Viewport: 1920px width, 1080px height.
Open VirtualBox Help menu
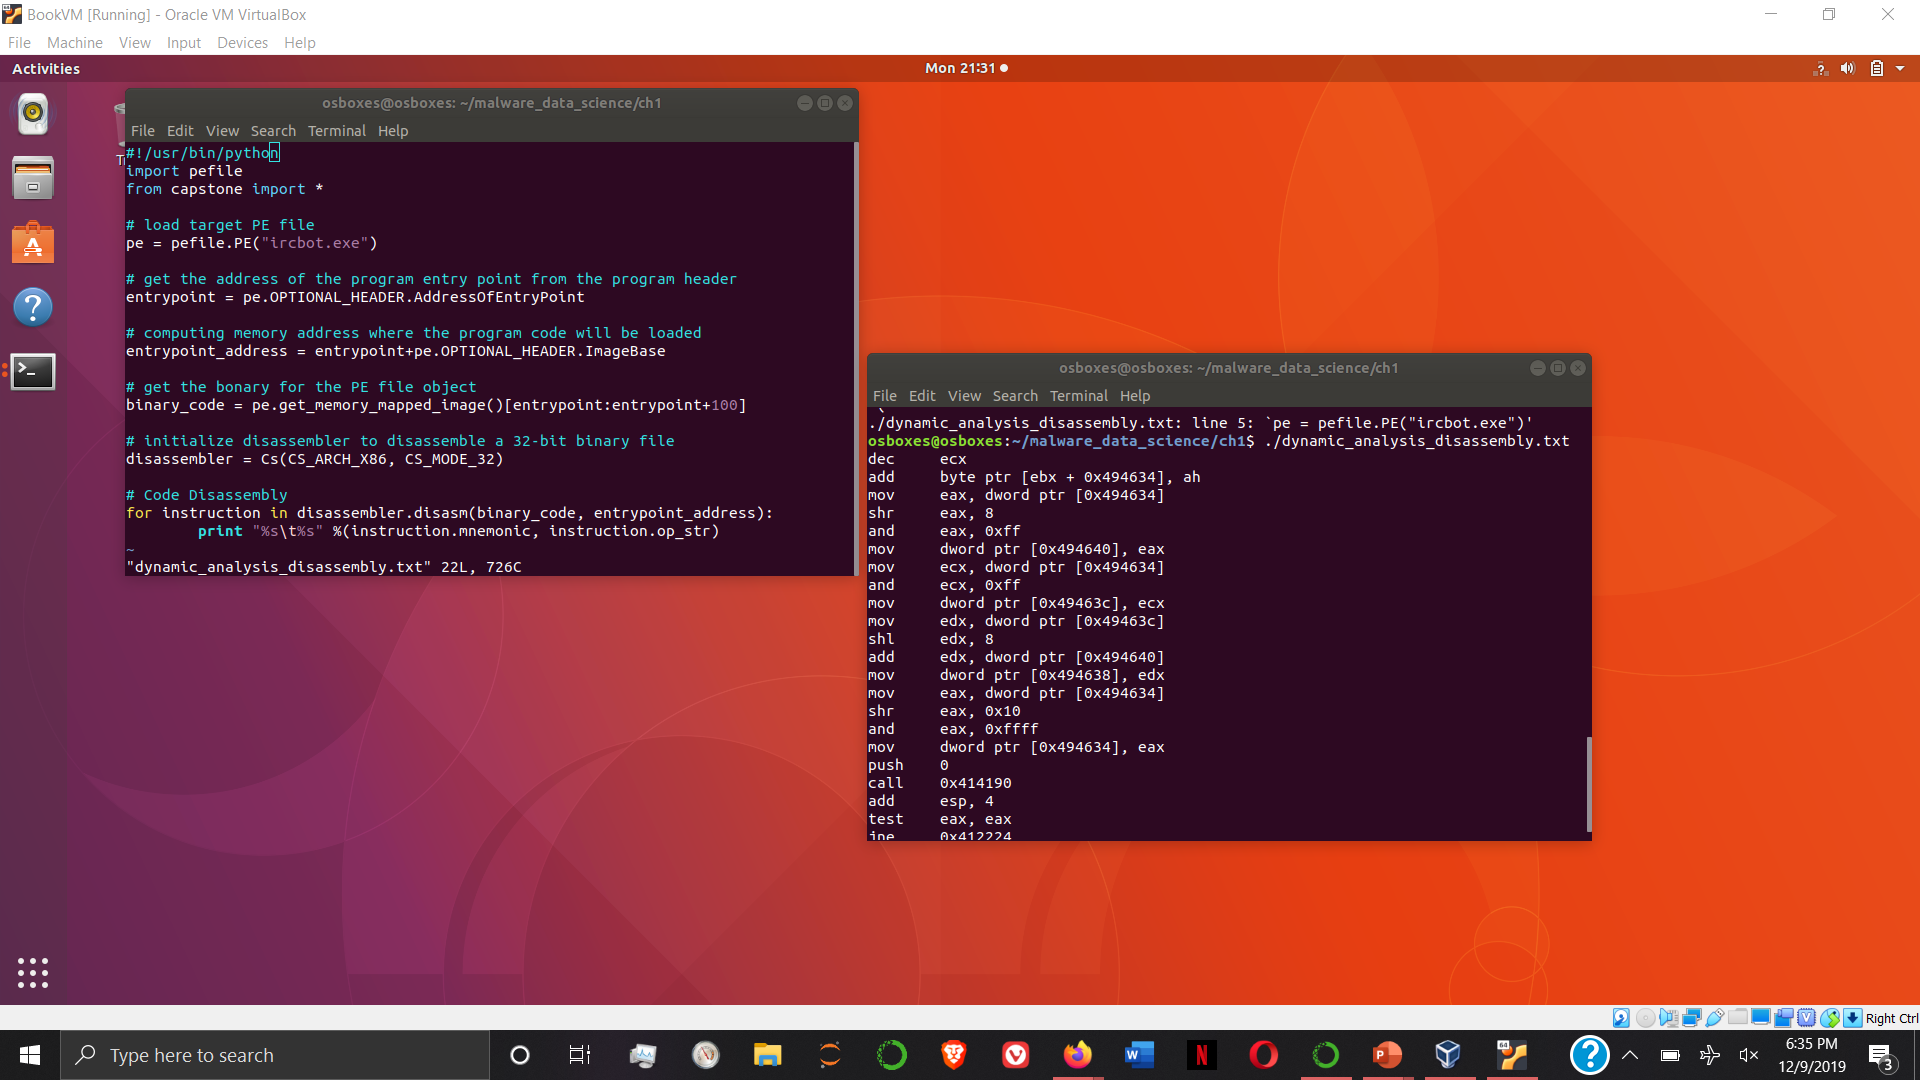(x=300, y=43)
